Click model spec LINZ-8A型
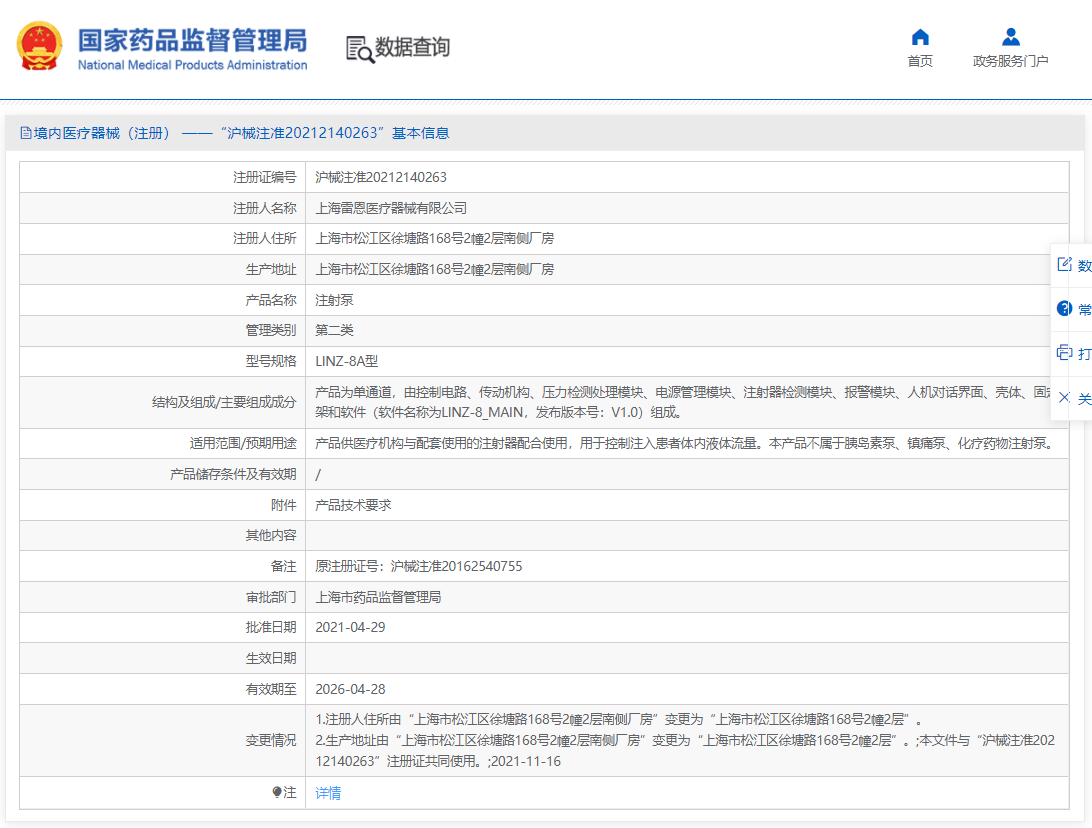Viewport: 1092px width, 828px height. click(347, 361)
